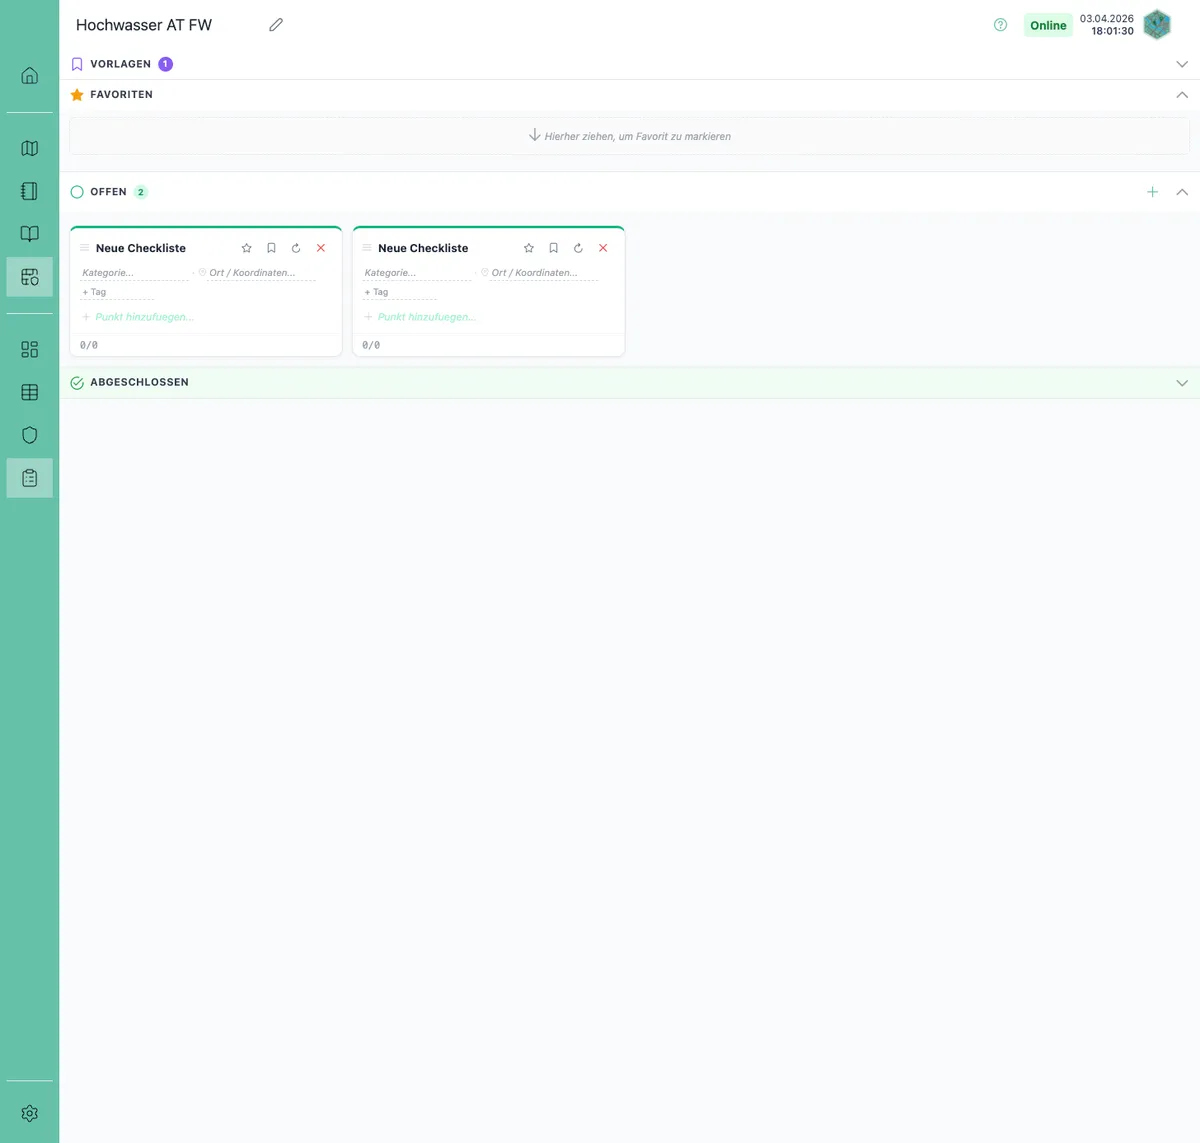
Task: Open the map view in sidebar
Action: tap(30, 148)
